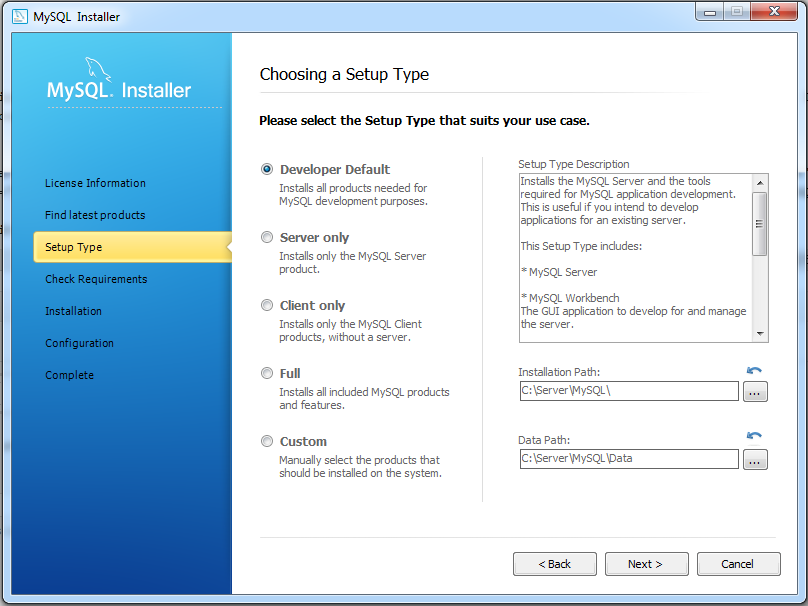Click the 'Data Path:' label
Image resolution: width=808 pixels, height=606 pixels.
pyautogui.click(x=544, y=440)
